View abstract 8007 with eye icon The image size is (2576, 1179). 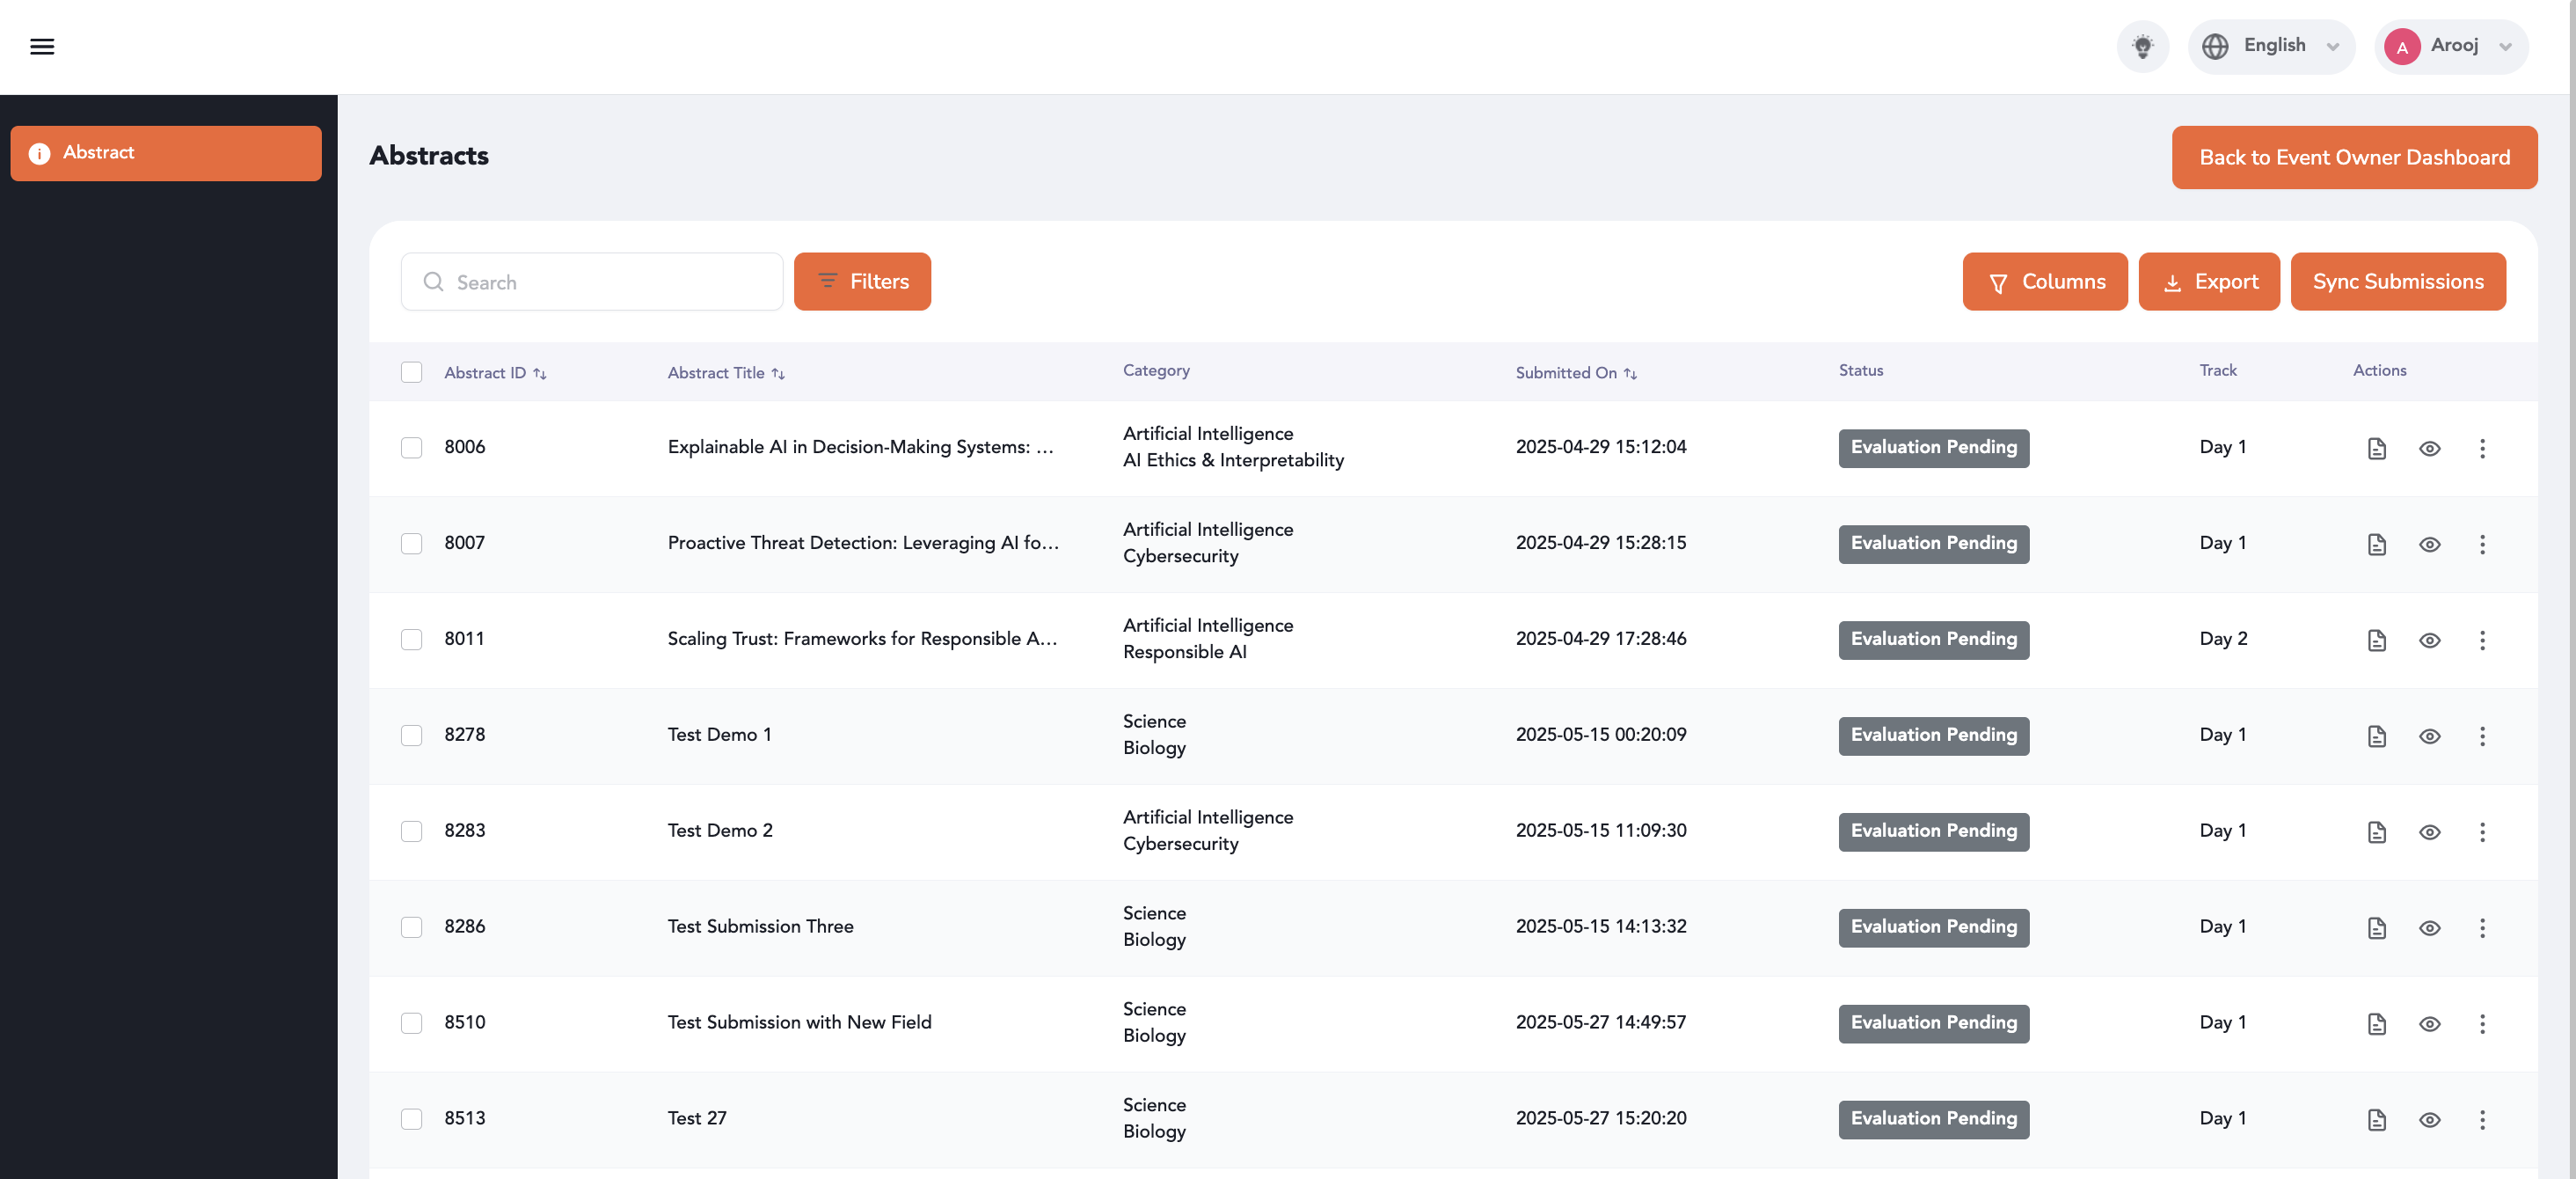pos(2429,545)
